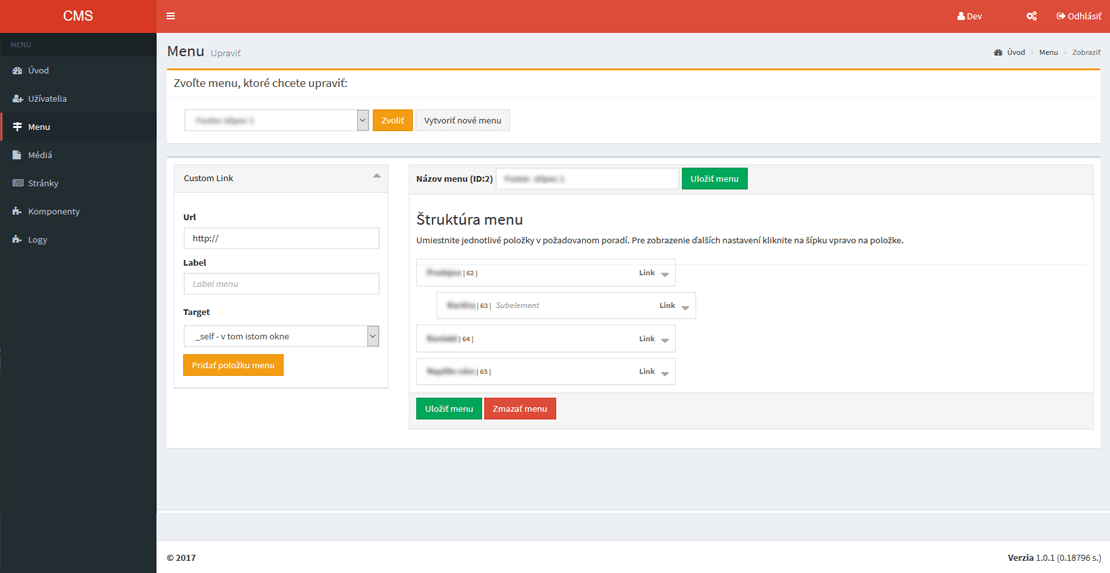The height and width of the screenshot is (573, 1110).
Task: Click the Užívatelia user-plus icon in sidebar
Action: pyautogui.click(x=18, y=98)
